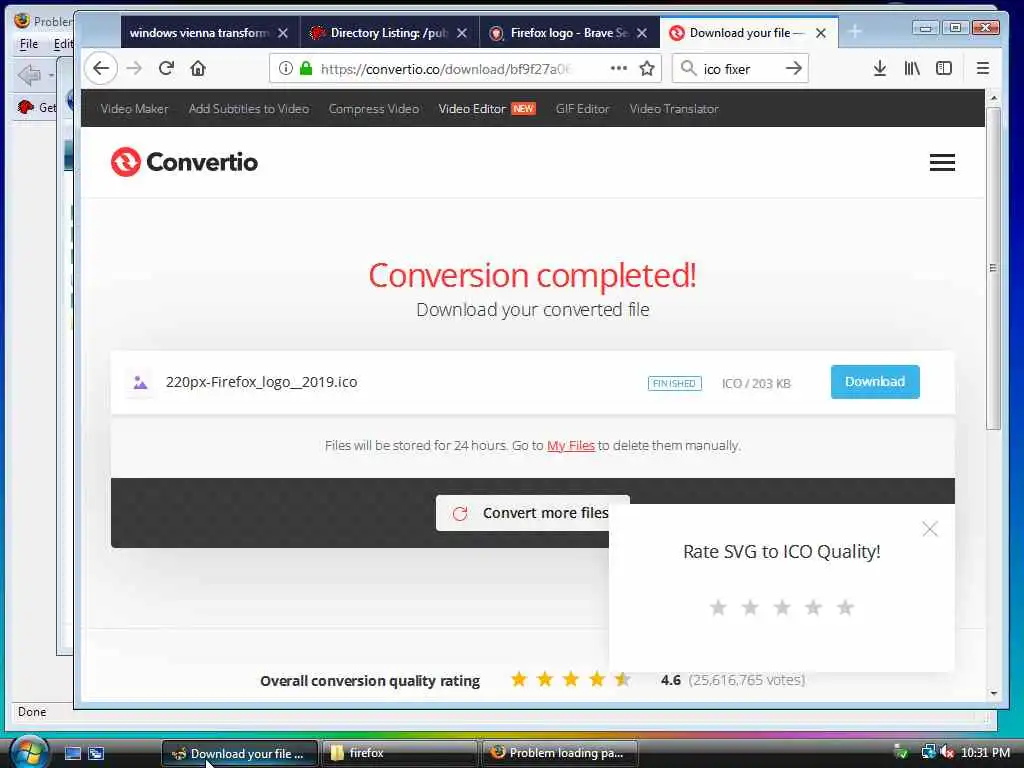The width and height of the screenshot is (1024, 768).
Task: Click the browser forward arrow
Action: 134,68
